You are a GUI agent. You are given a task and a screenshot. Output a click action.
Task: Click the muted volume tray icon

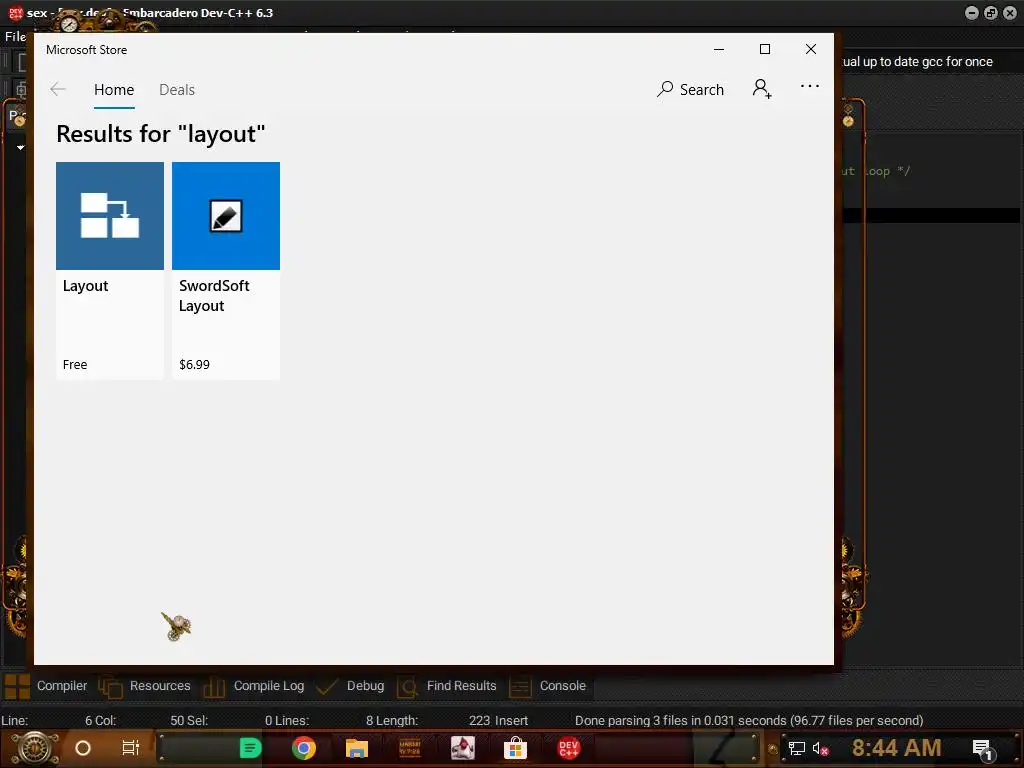tap(820, 748)
